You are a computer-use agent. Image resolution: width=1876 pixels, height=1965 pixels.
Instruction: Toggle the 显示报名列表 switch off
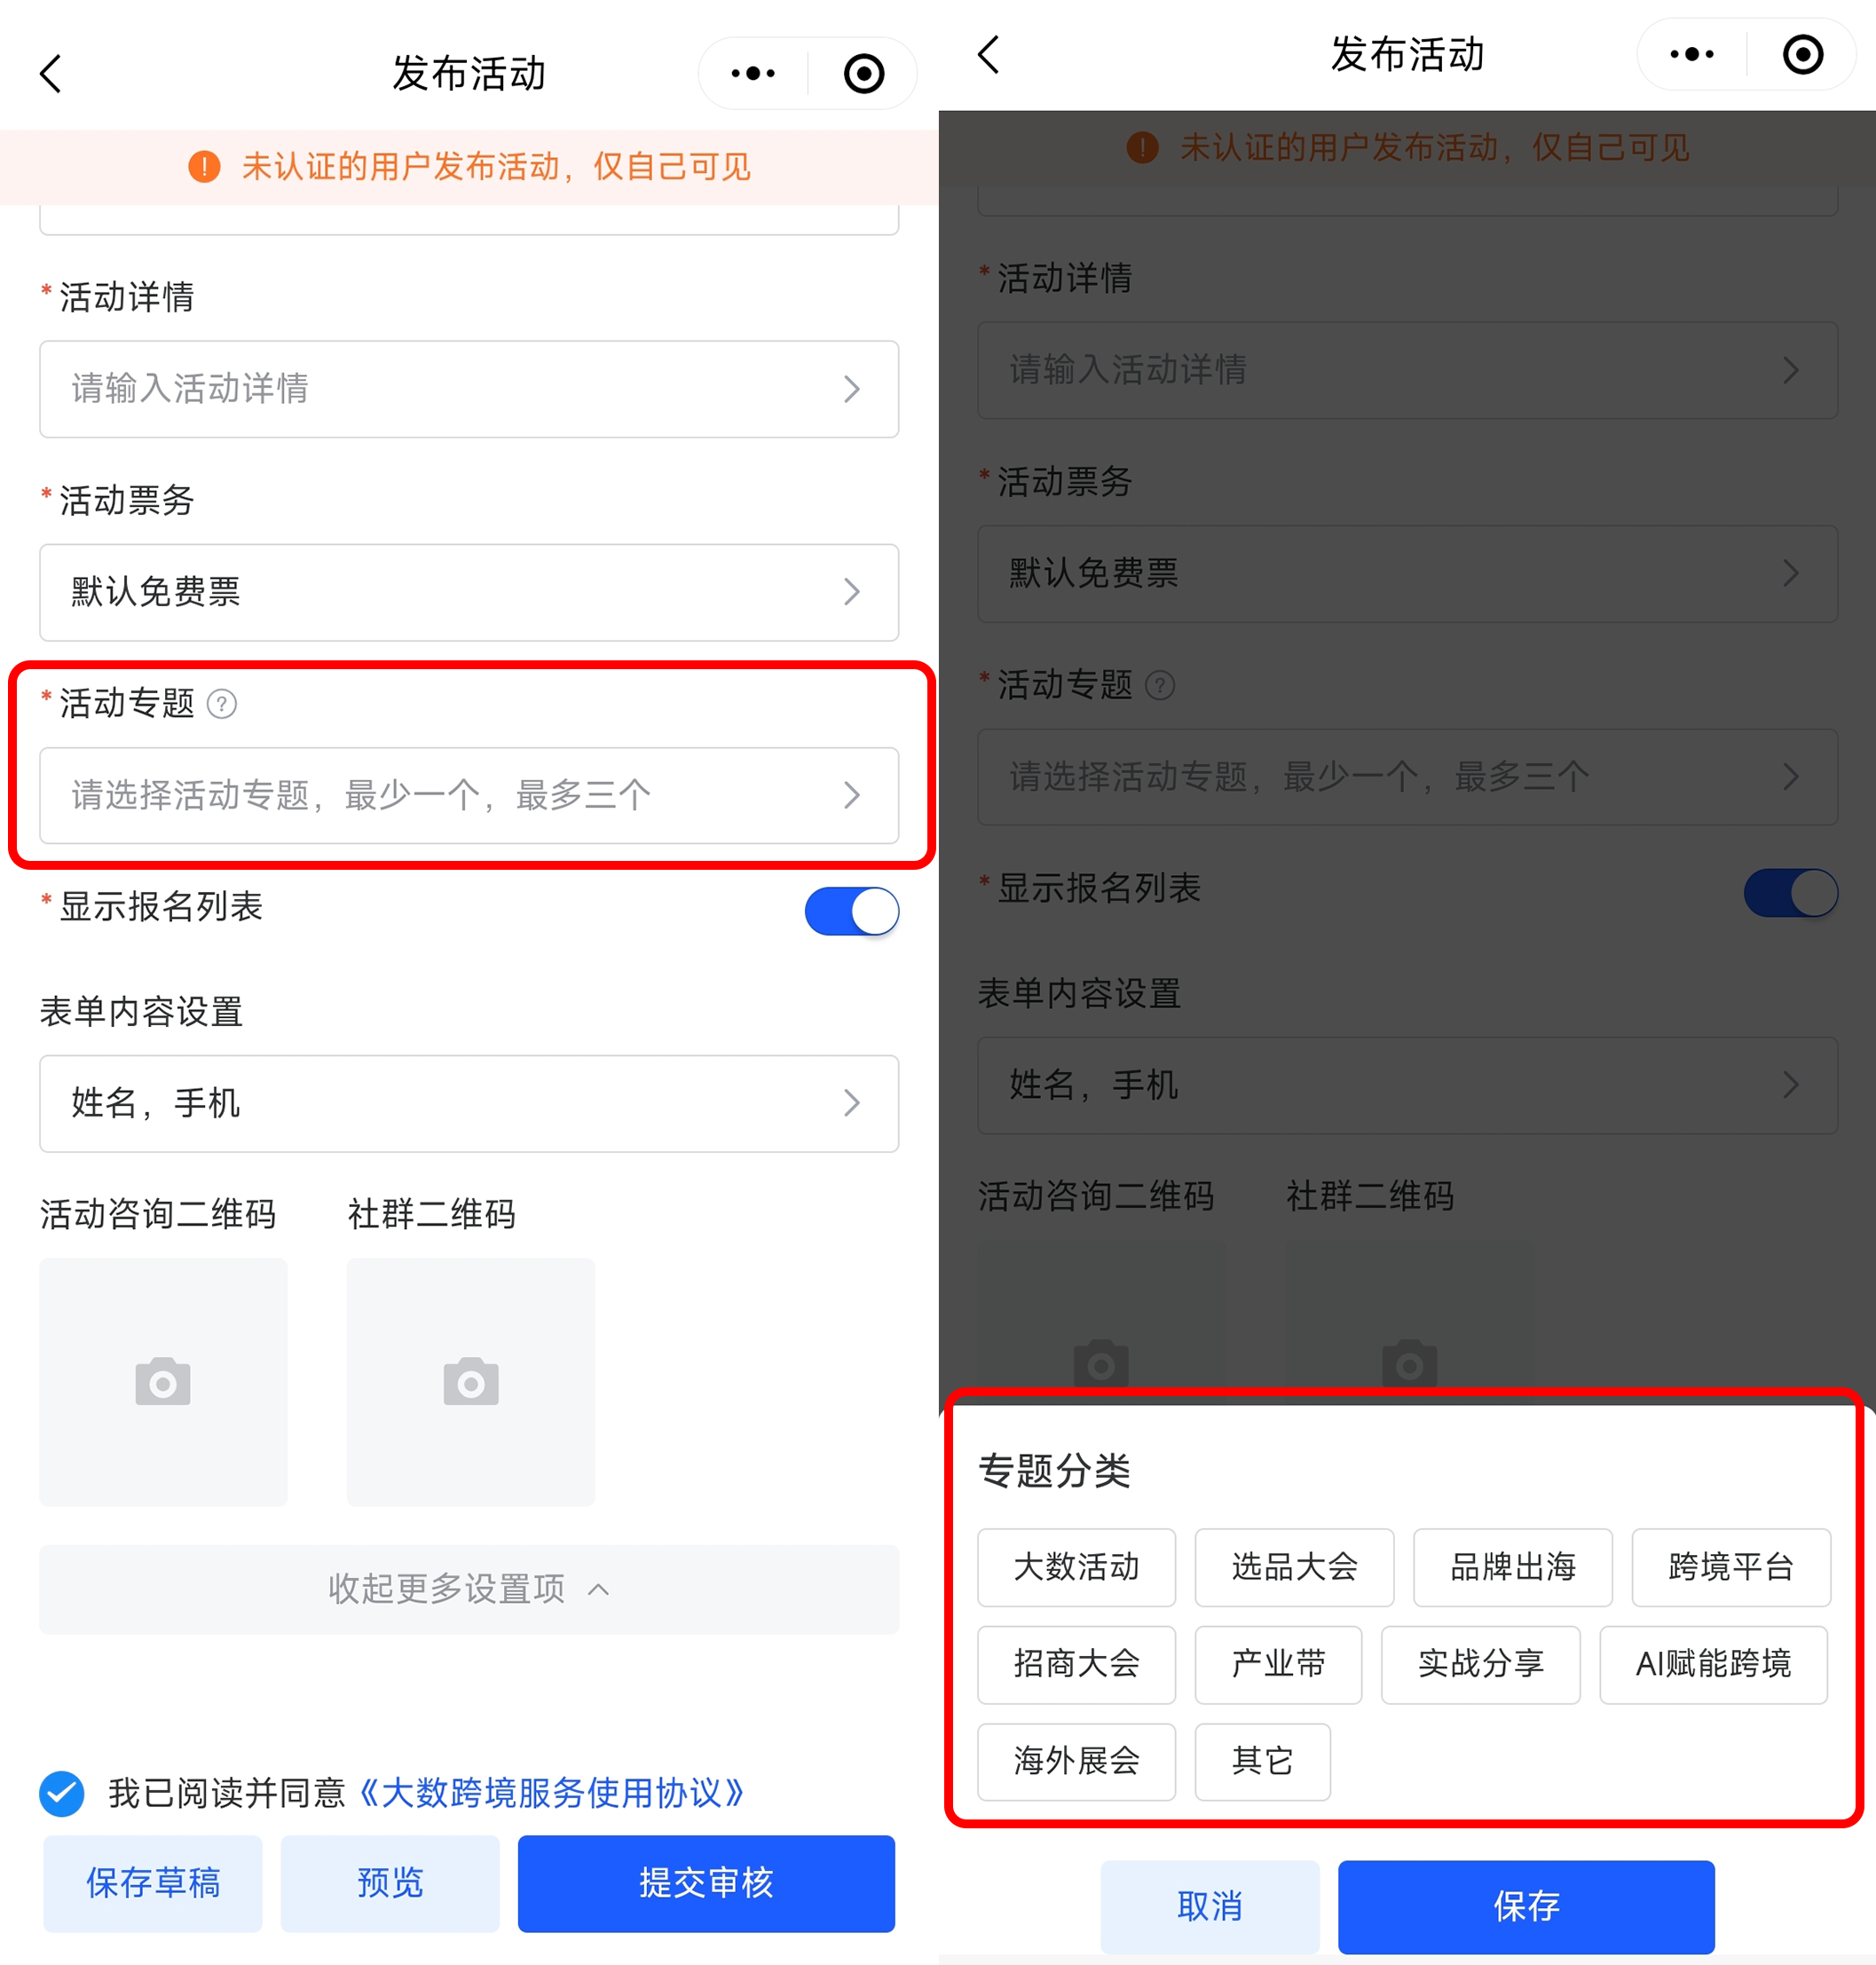click(852, 911)
